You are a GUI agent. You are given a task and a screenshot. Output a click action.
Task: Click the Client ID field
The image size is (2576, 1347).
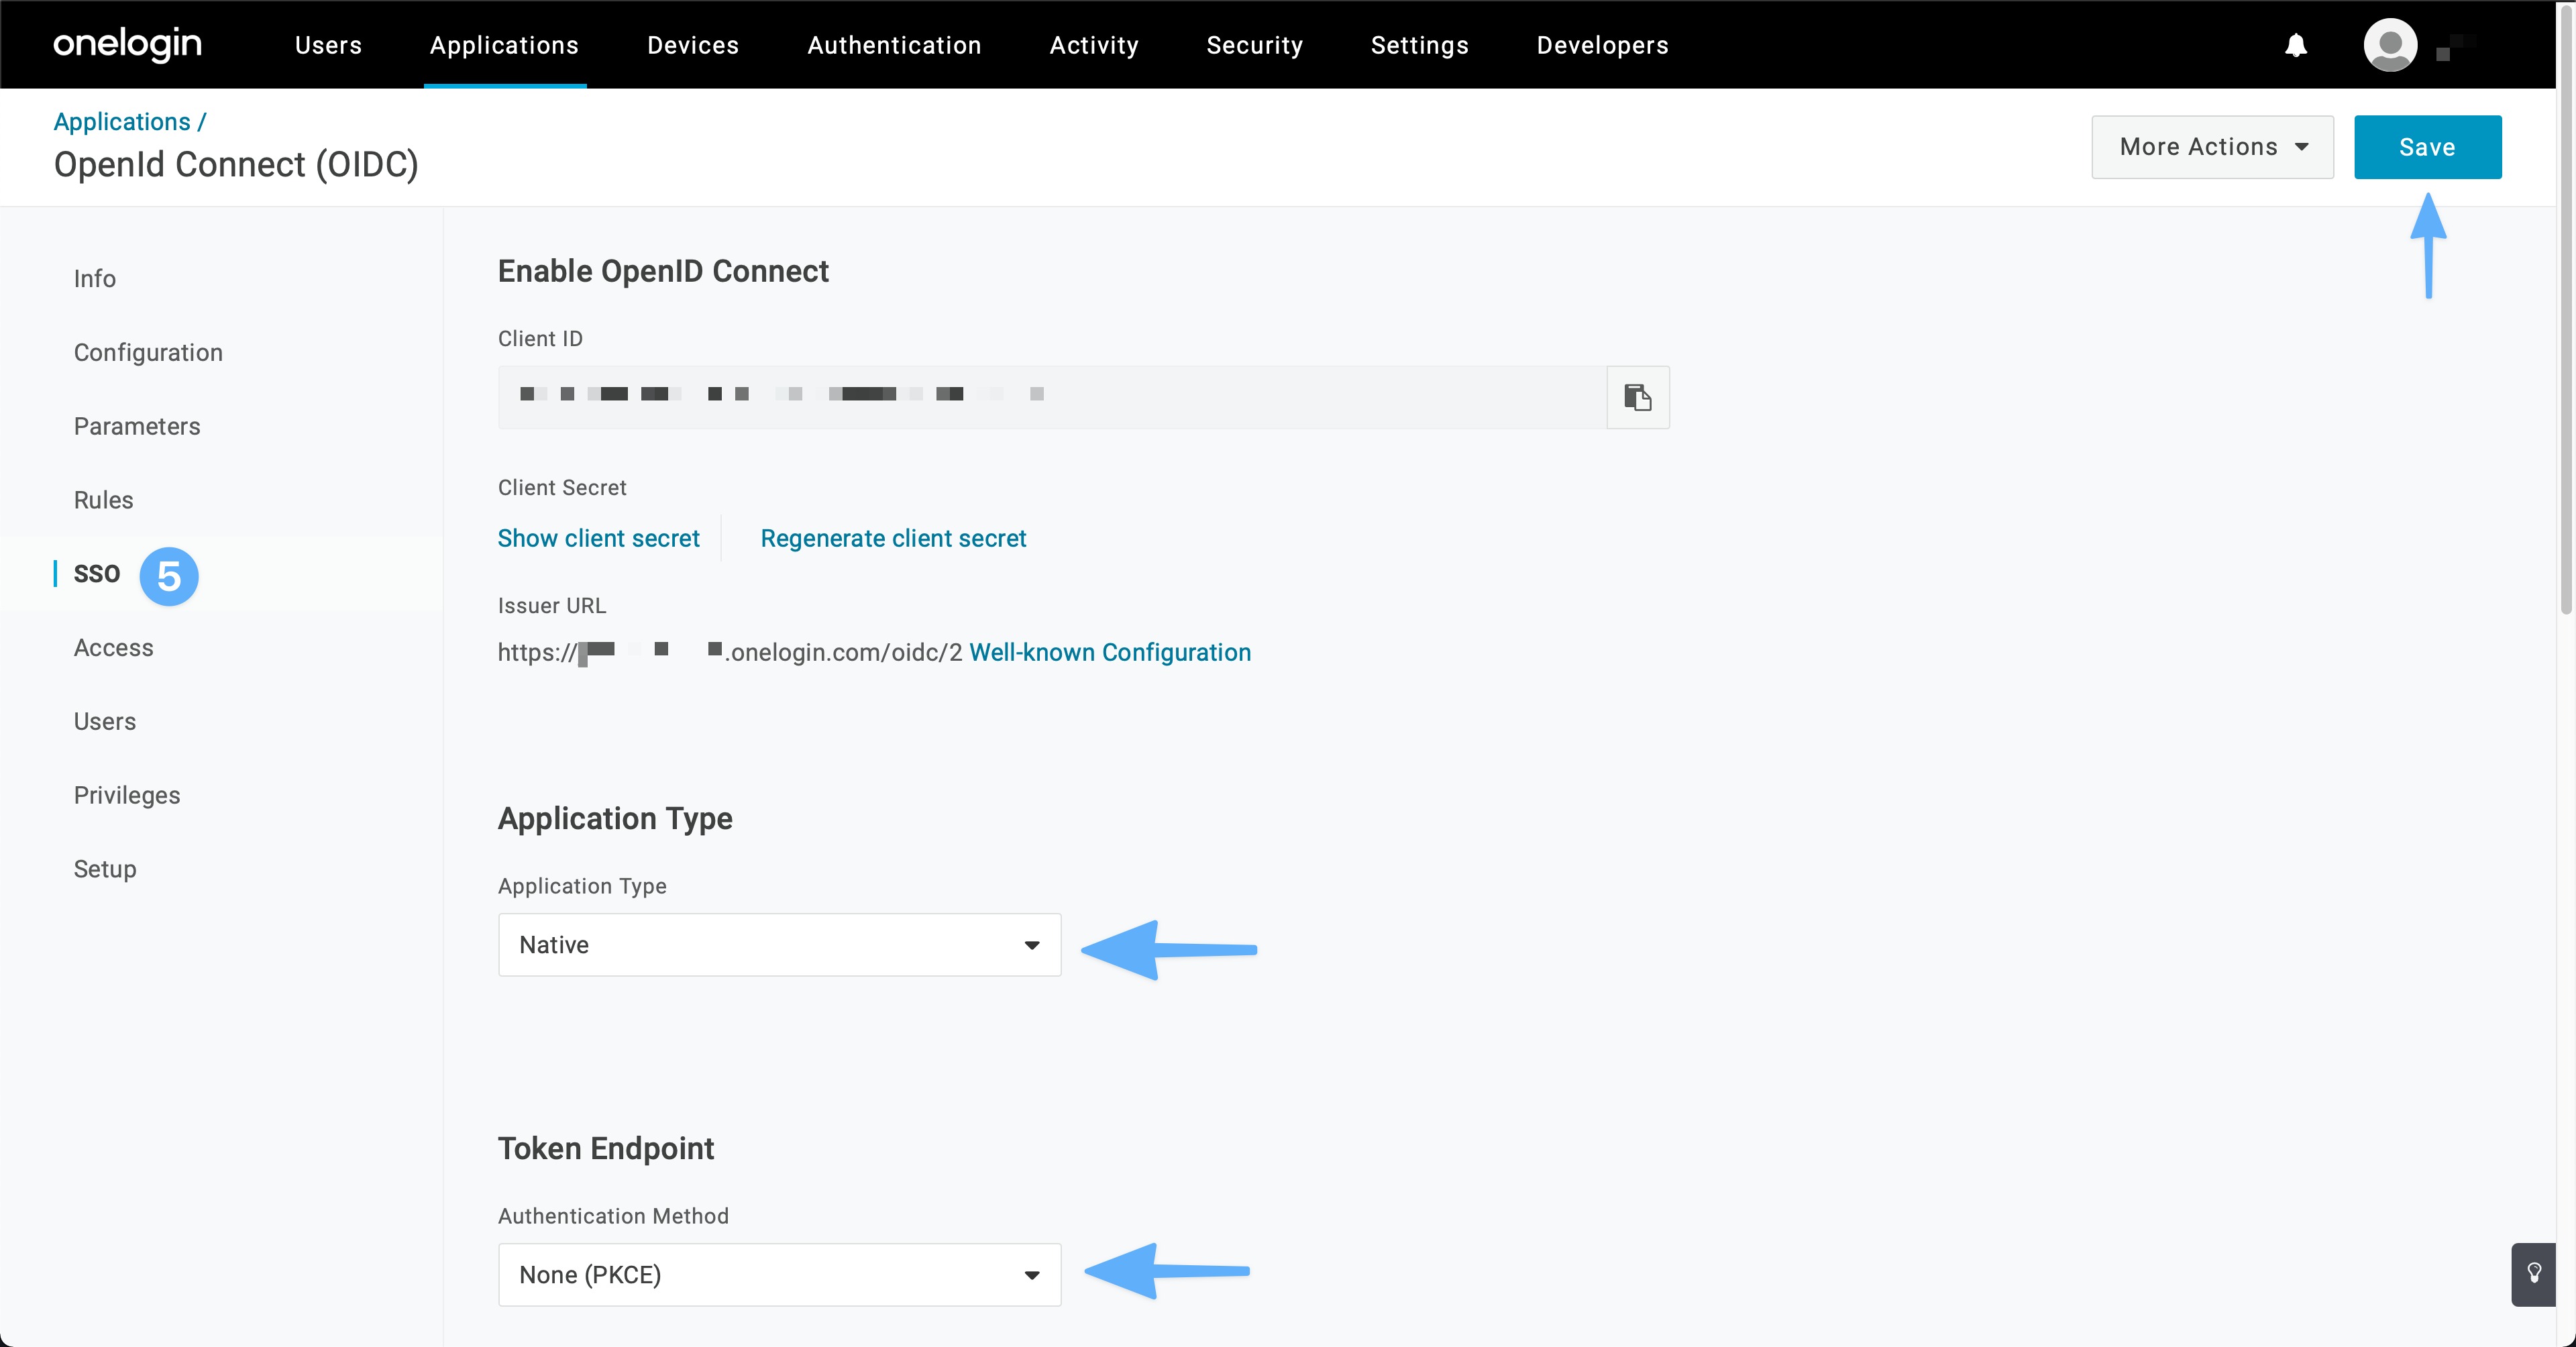(1052, 397)
